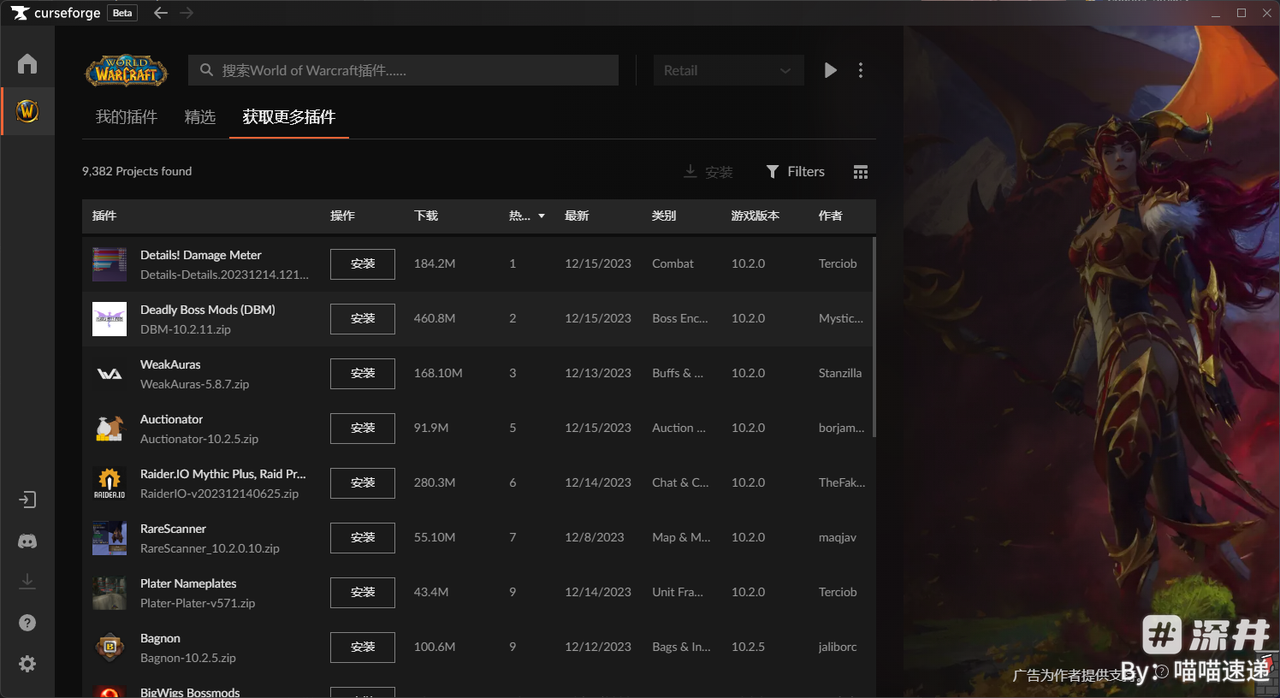1280x698 pixels.
Task: Click the addon list vertical scrollbar
Action: 874,337
